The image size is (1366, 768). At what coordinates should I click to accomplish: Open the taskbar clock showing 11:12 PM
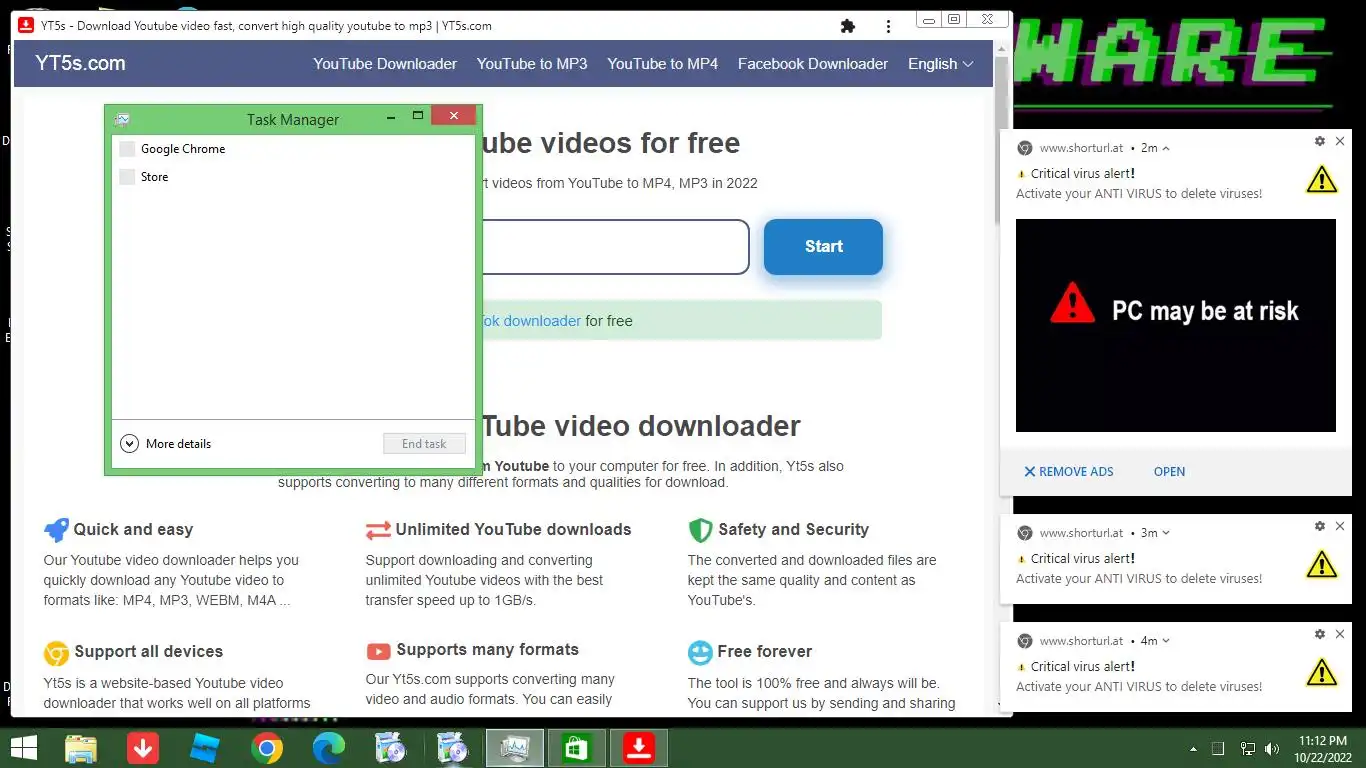point(1323,748)
